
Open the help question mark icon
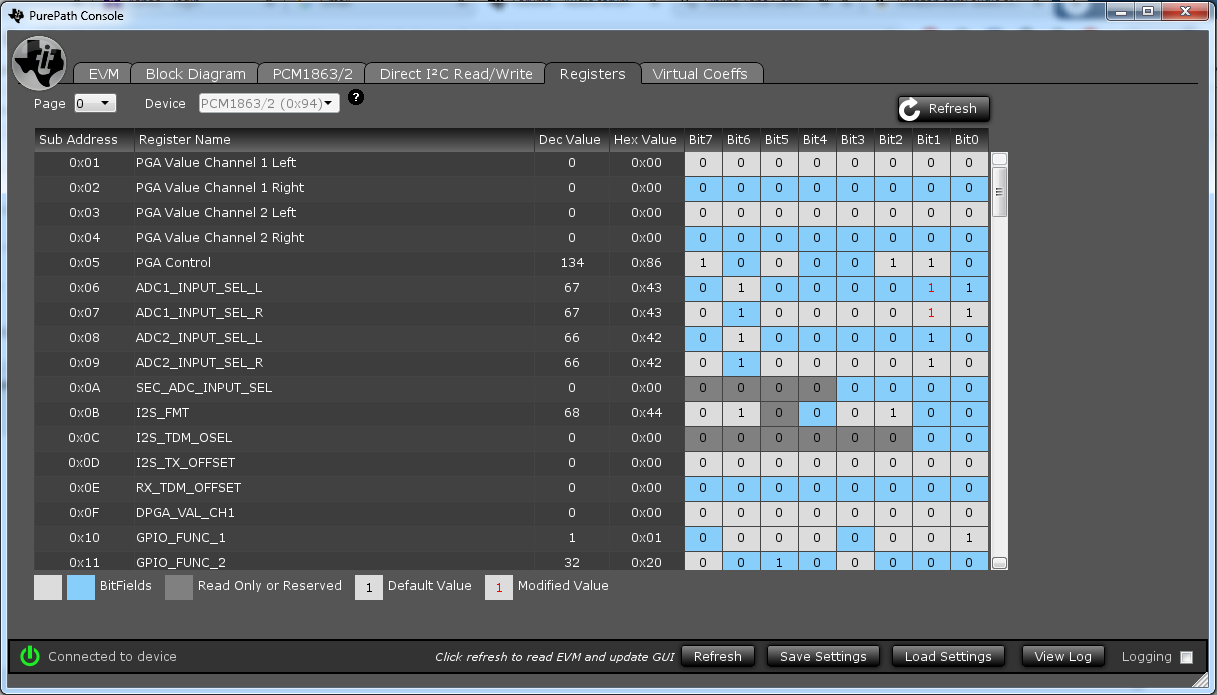point(356,97)
